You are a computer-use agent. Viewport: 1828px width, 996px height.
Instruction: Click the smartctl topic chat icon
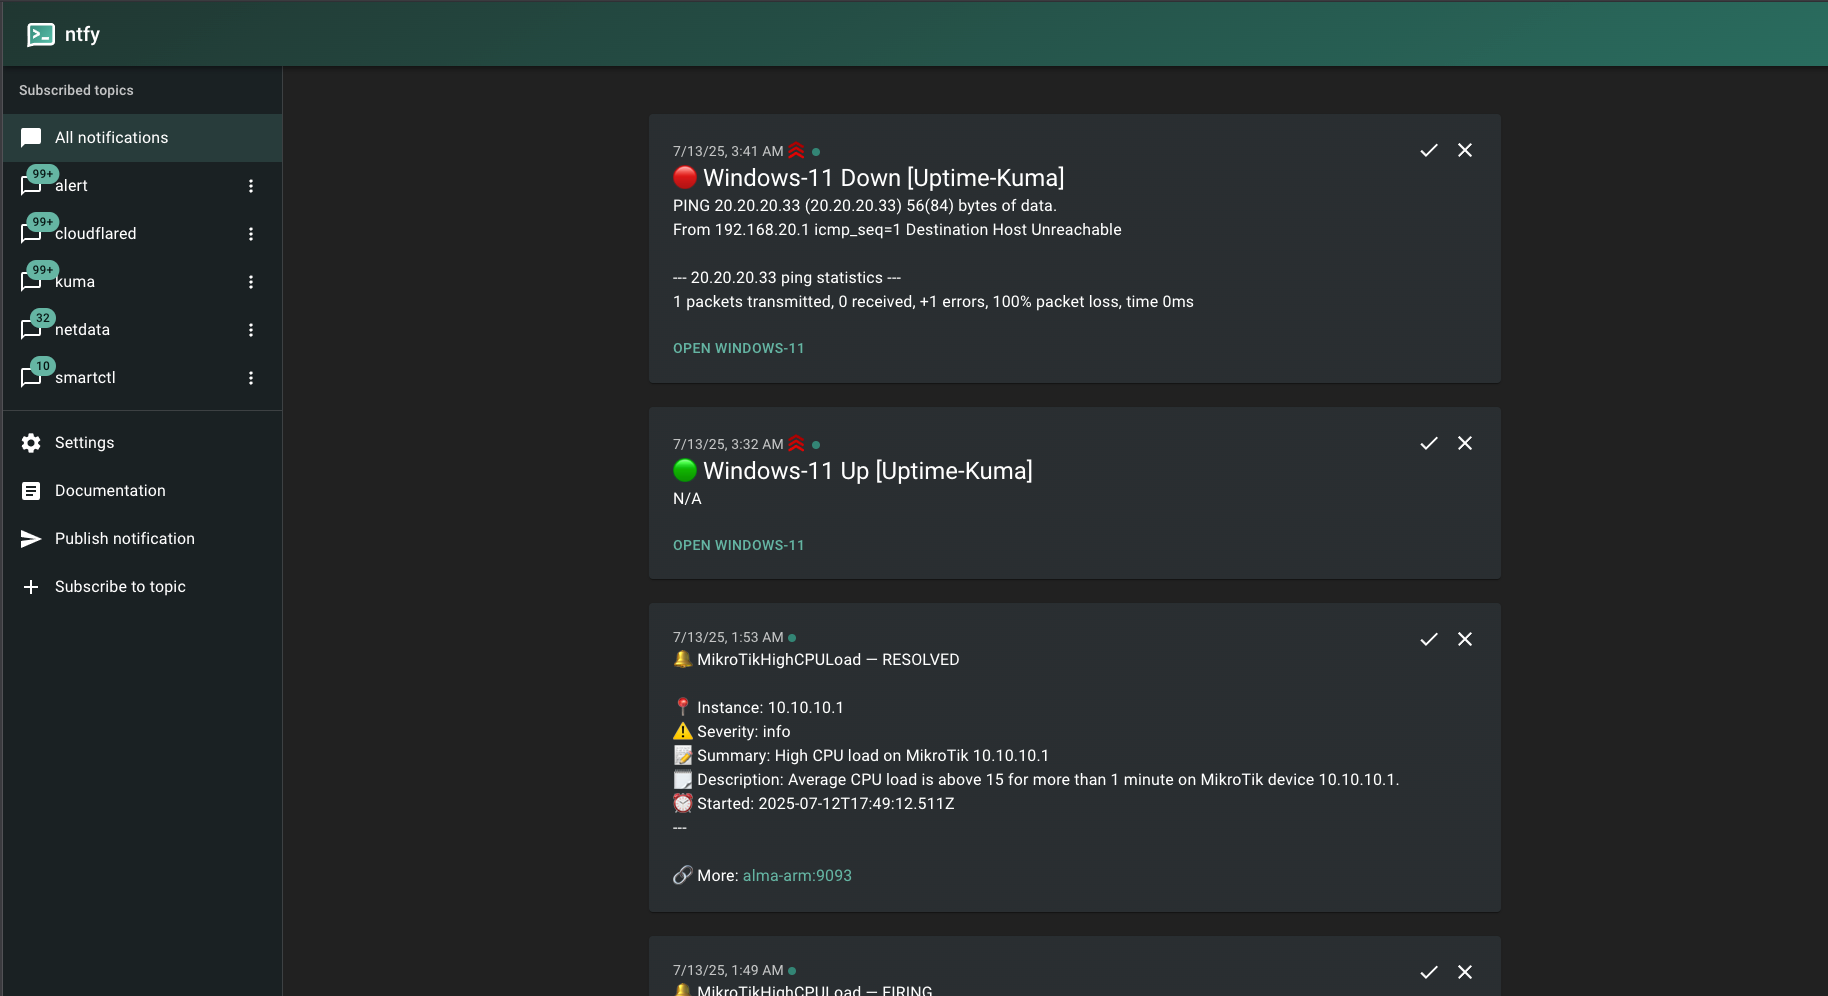31,378
